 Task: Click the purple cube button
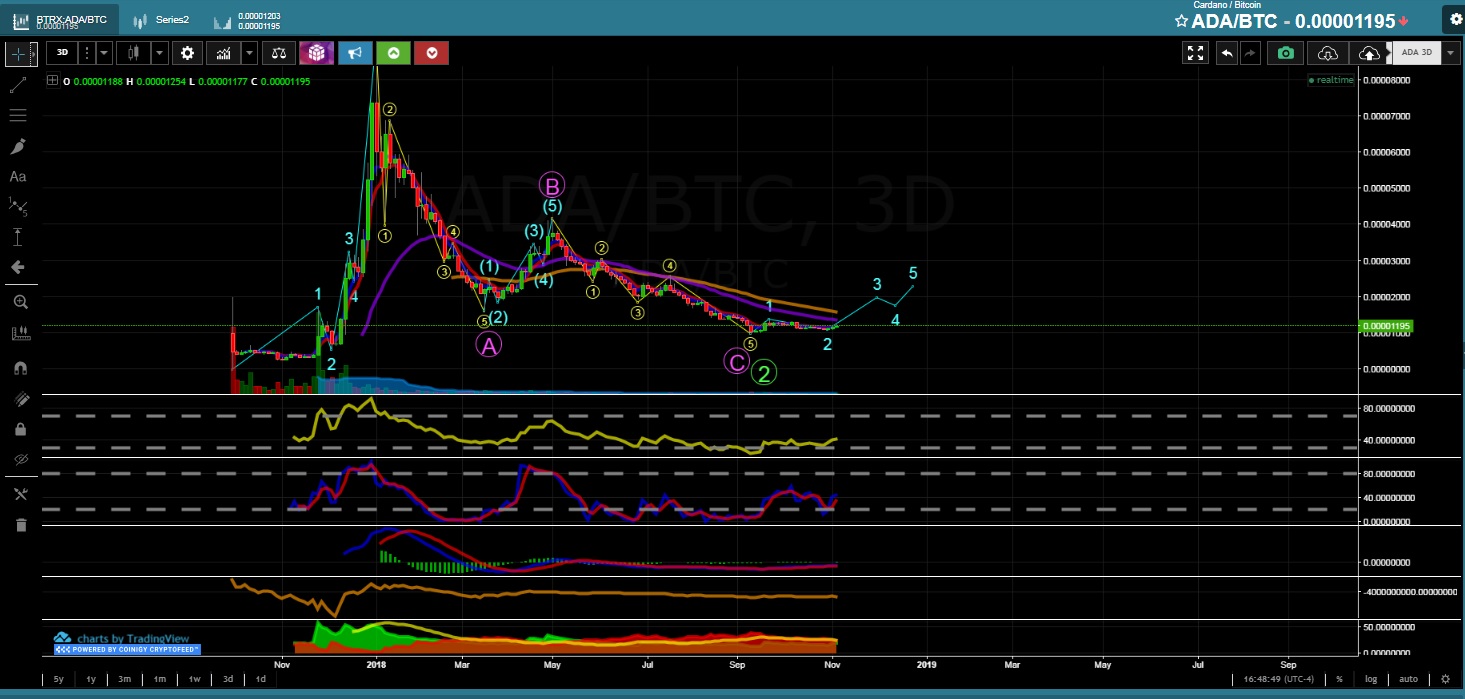click(x=317, y=53)
